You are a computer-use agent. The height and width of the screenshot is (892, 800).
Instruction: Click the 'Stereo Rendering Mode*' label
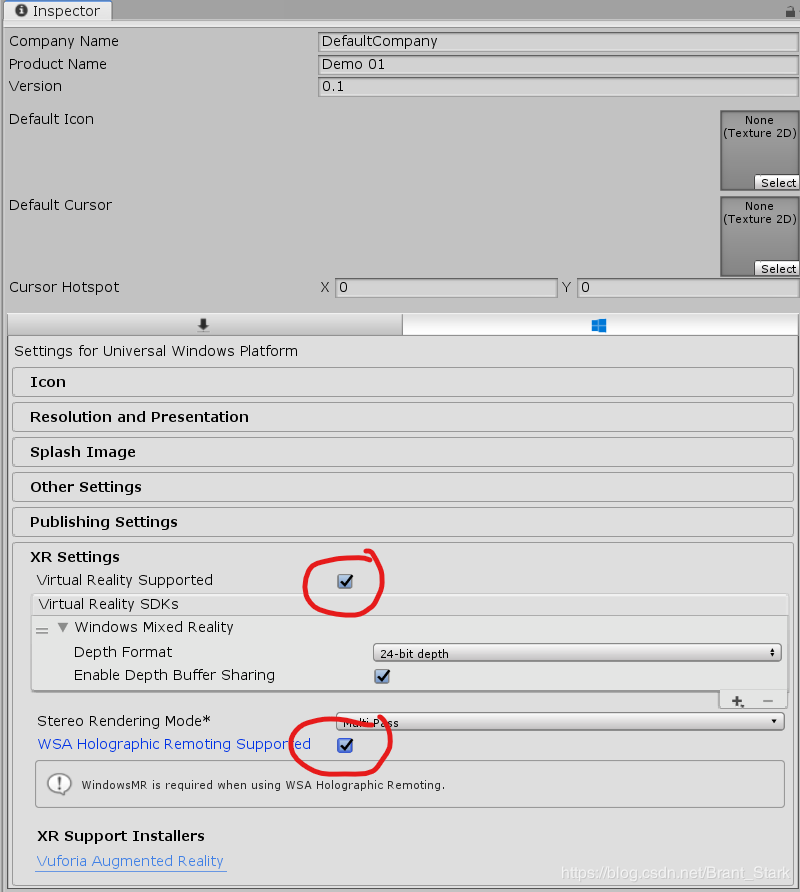click(x=124, y=721)
